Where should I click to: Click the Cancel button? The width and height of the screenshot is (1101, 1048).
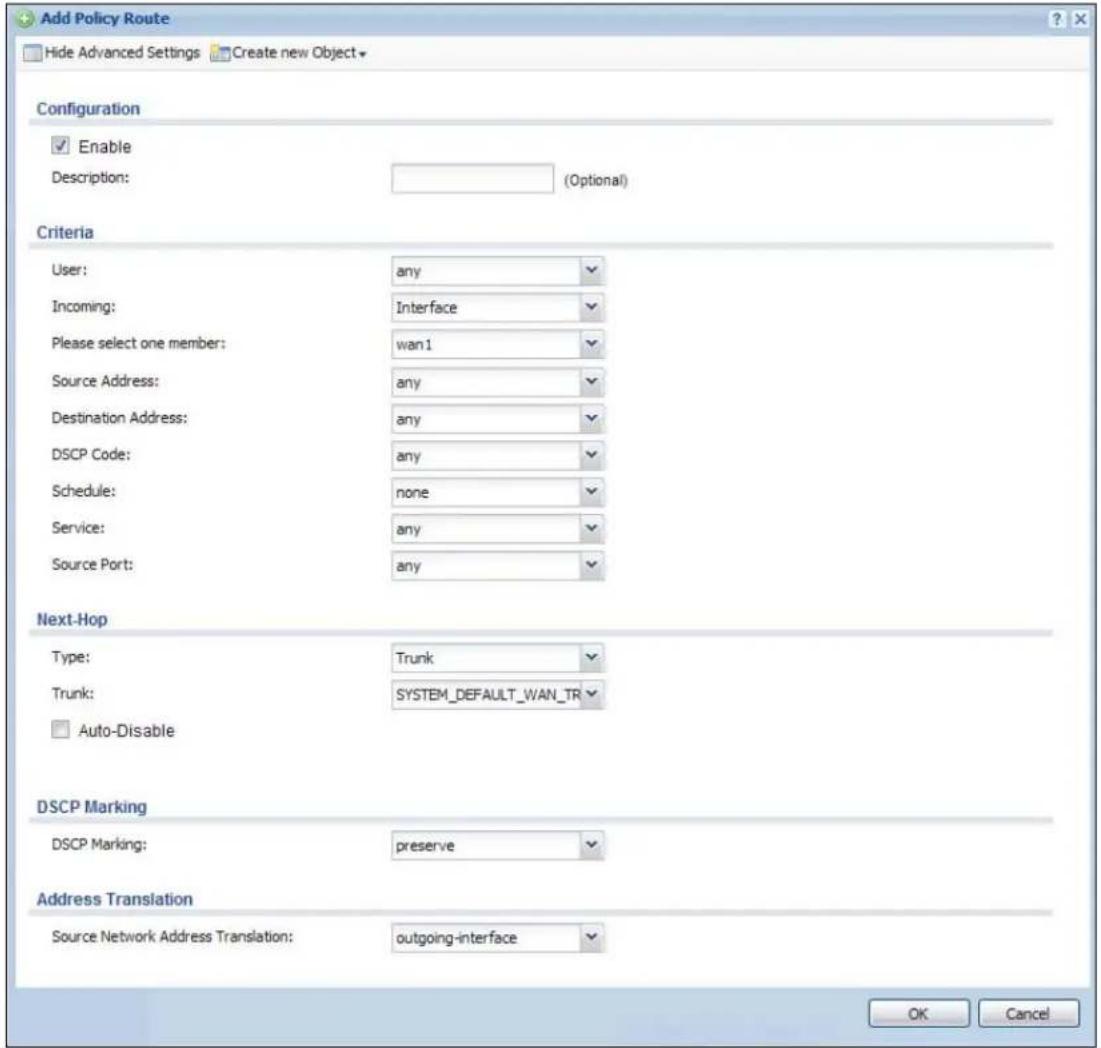coord(1028,1014)
